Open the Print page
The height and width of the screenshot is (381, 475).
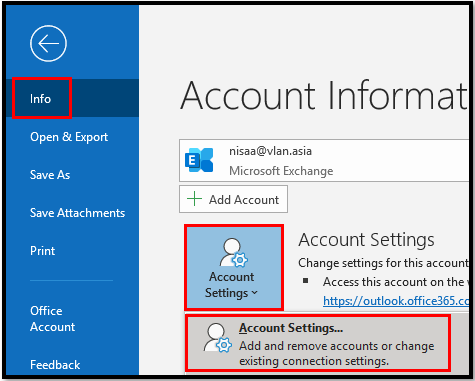(42, 251)
